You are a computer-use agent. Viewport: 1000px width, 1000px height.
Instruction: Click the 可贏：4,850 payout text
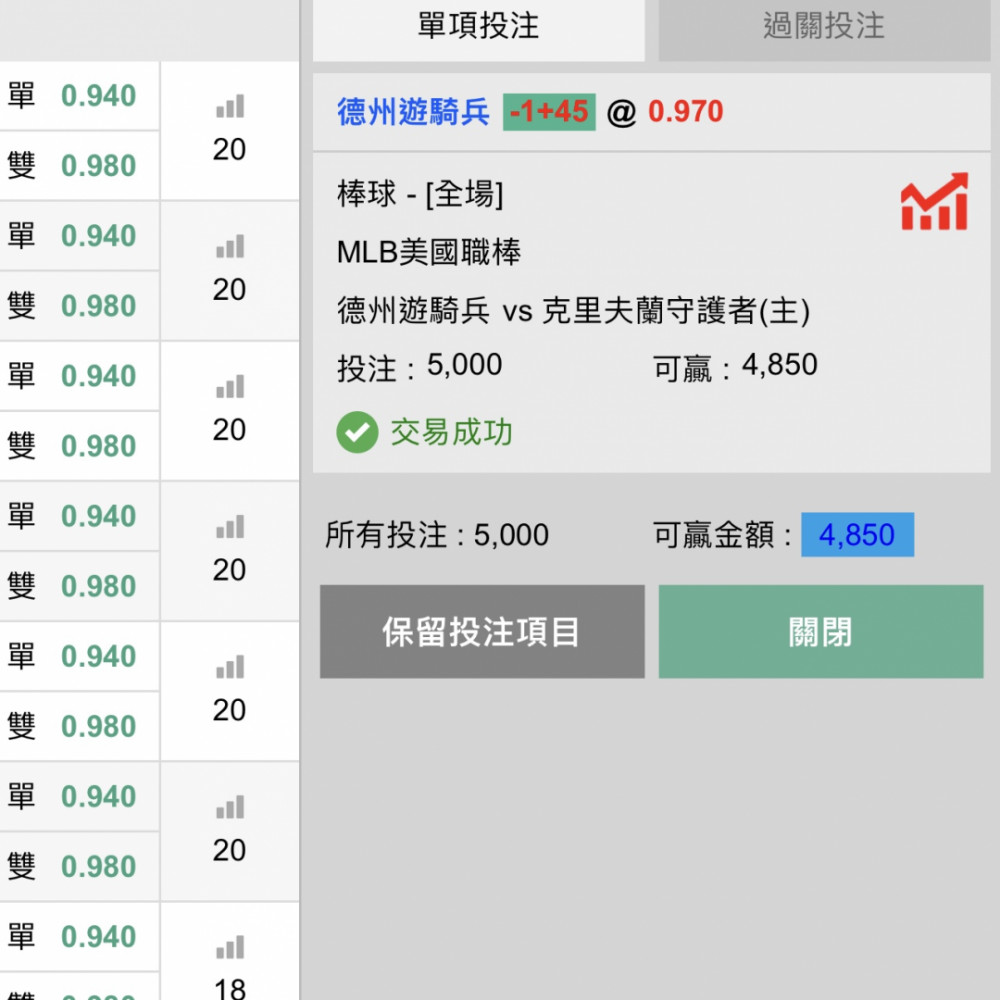(735, 367)
